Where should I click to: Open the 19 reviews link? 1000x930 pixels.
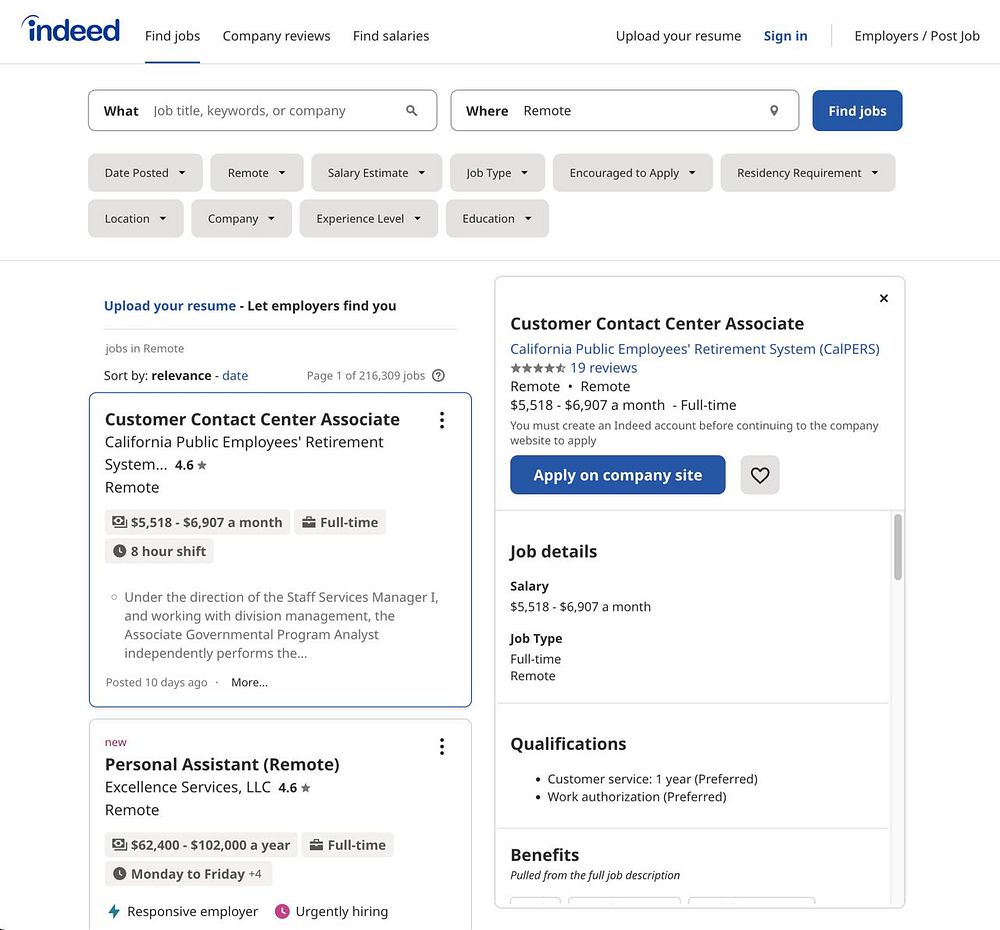tap(603, 368)
